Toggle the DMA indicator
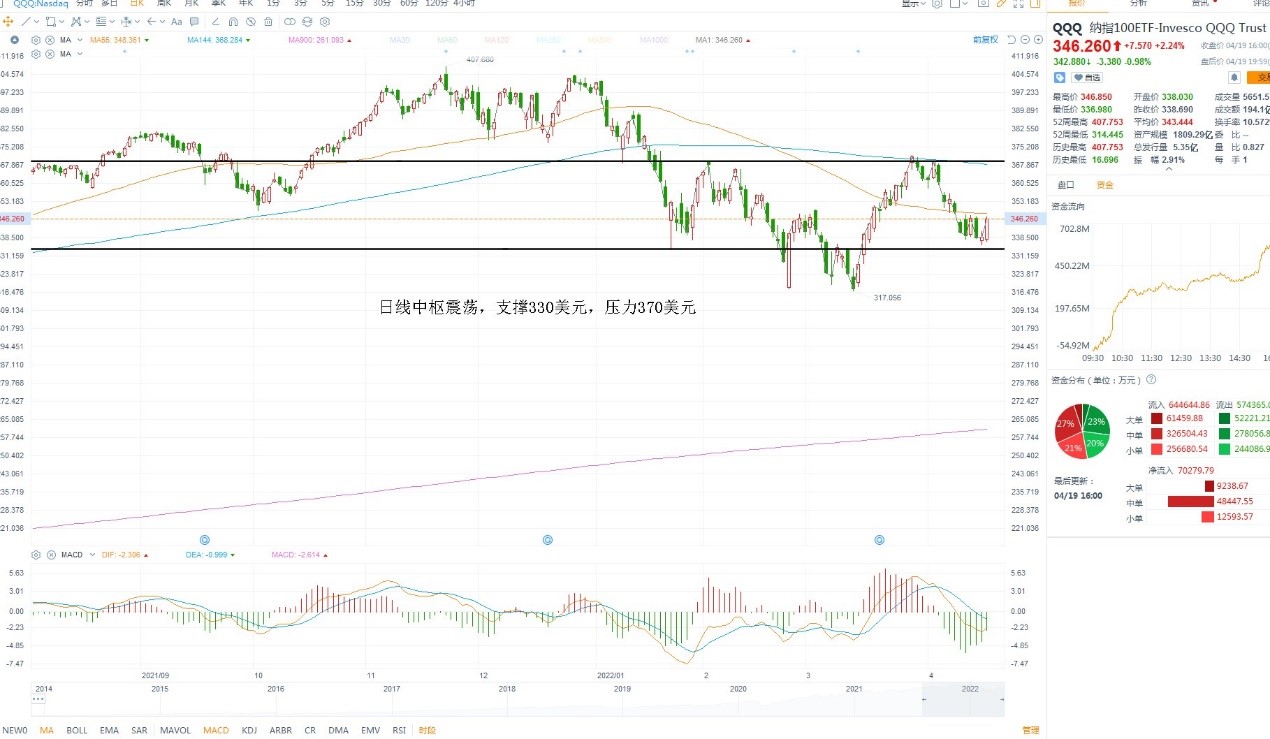Viewport: 1270px width, 739px height. click(x=339, y=730)
